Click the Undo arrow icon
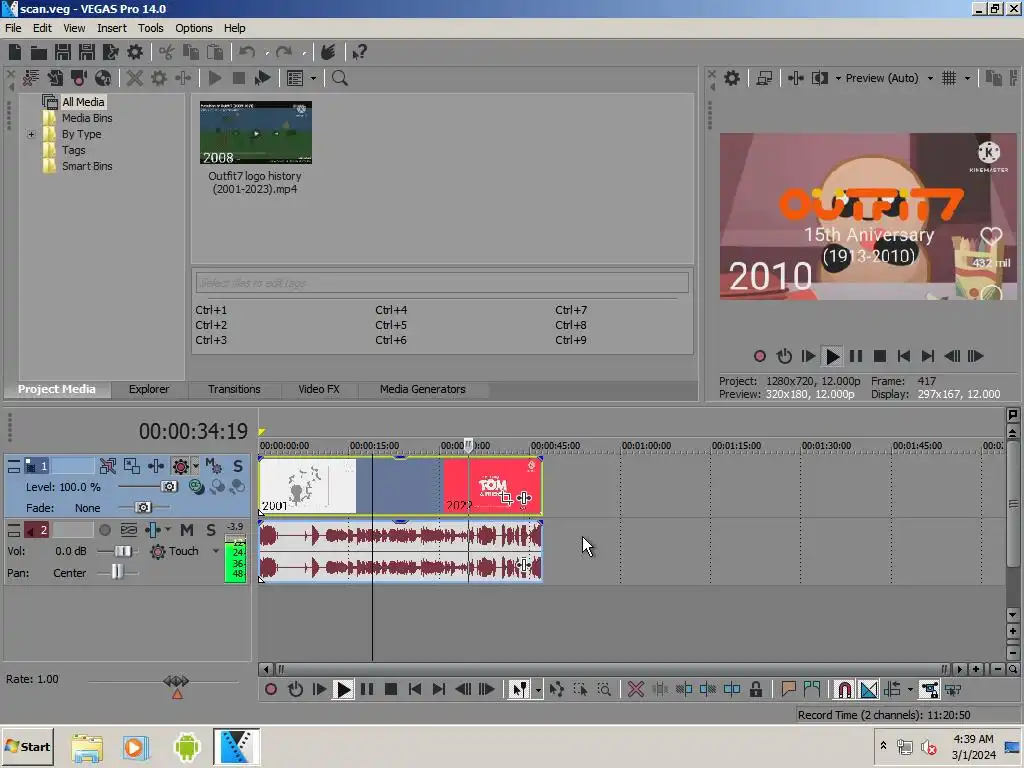The image size is (1024, 768). (x=247, y=52)
